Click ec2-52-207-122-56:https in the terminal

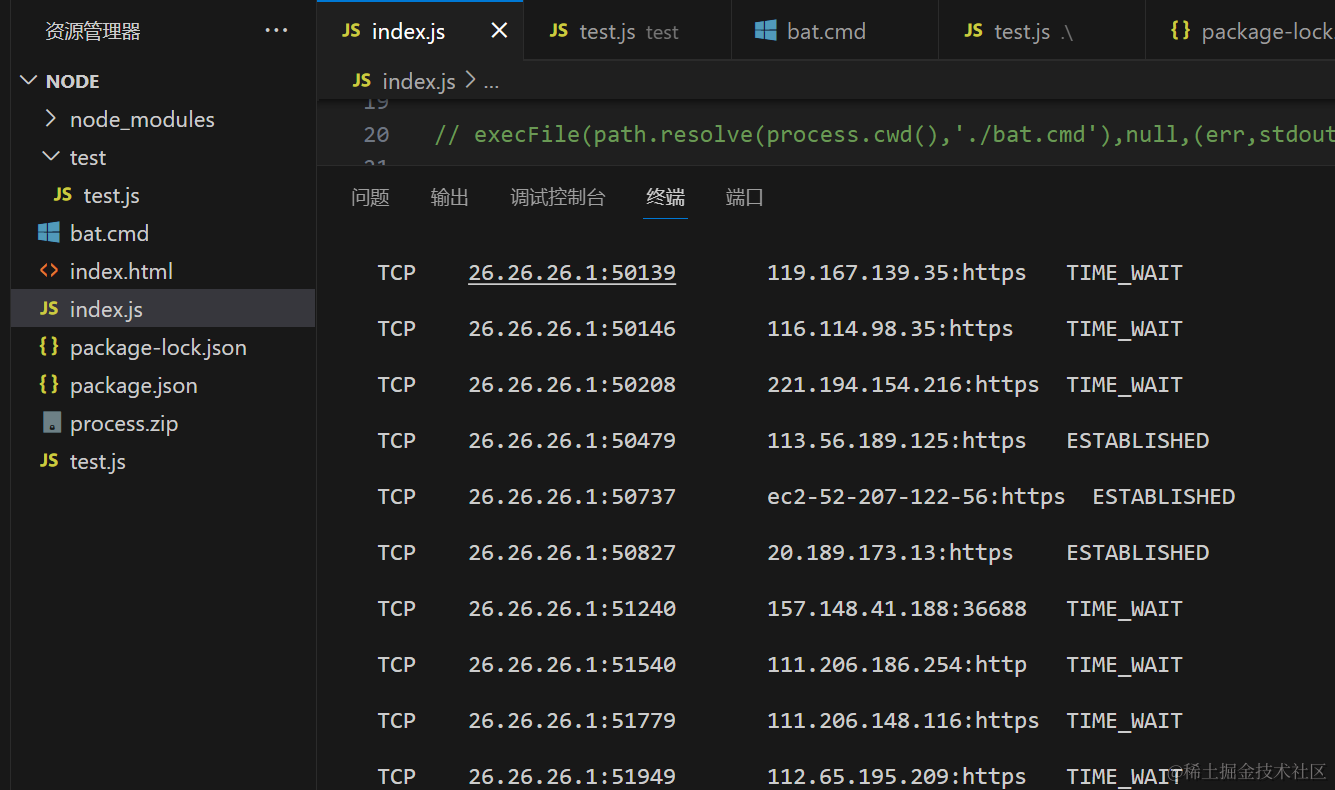point(916,497)
